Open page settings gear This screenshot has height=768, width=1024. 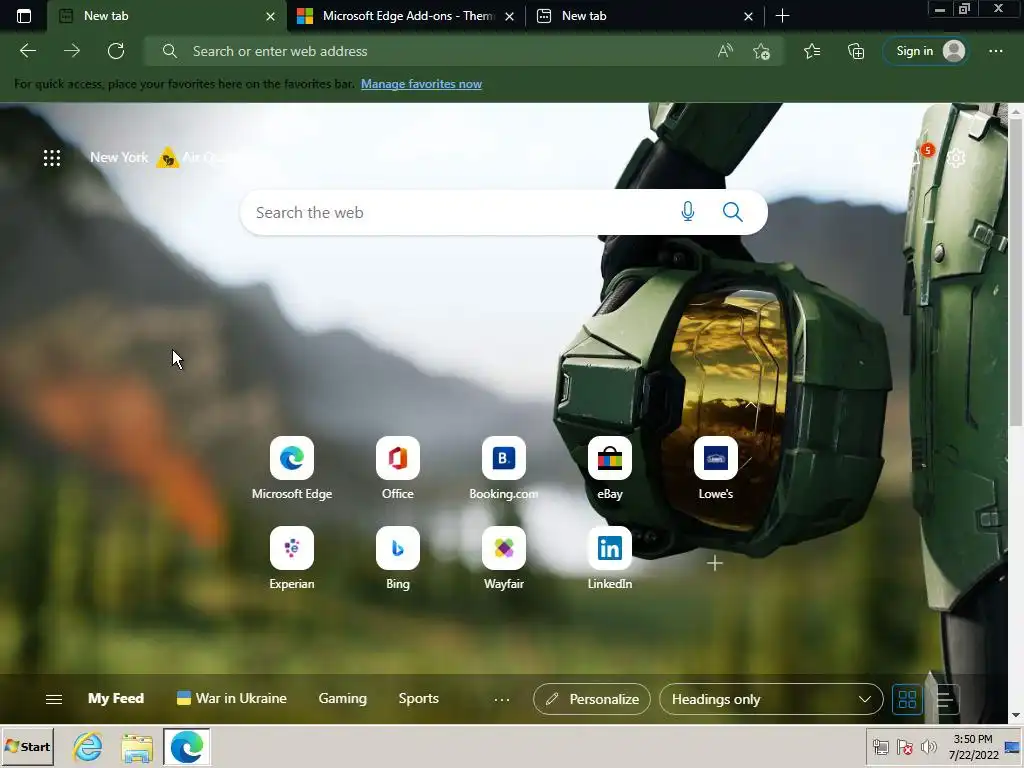(x=956, y=157)
